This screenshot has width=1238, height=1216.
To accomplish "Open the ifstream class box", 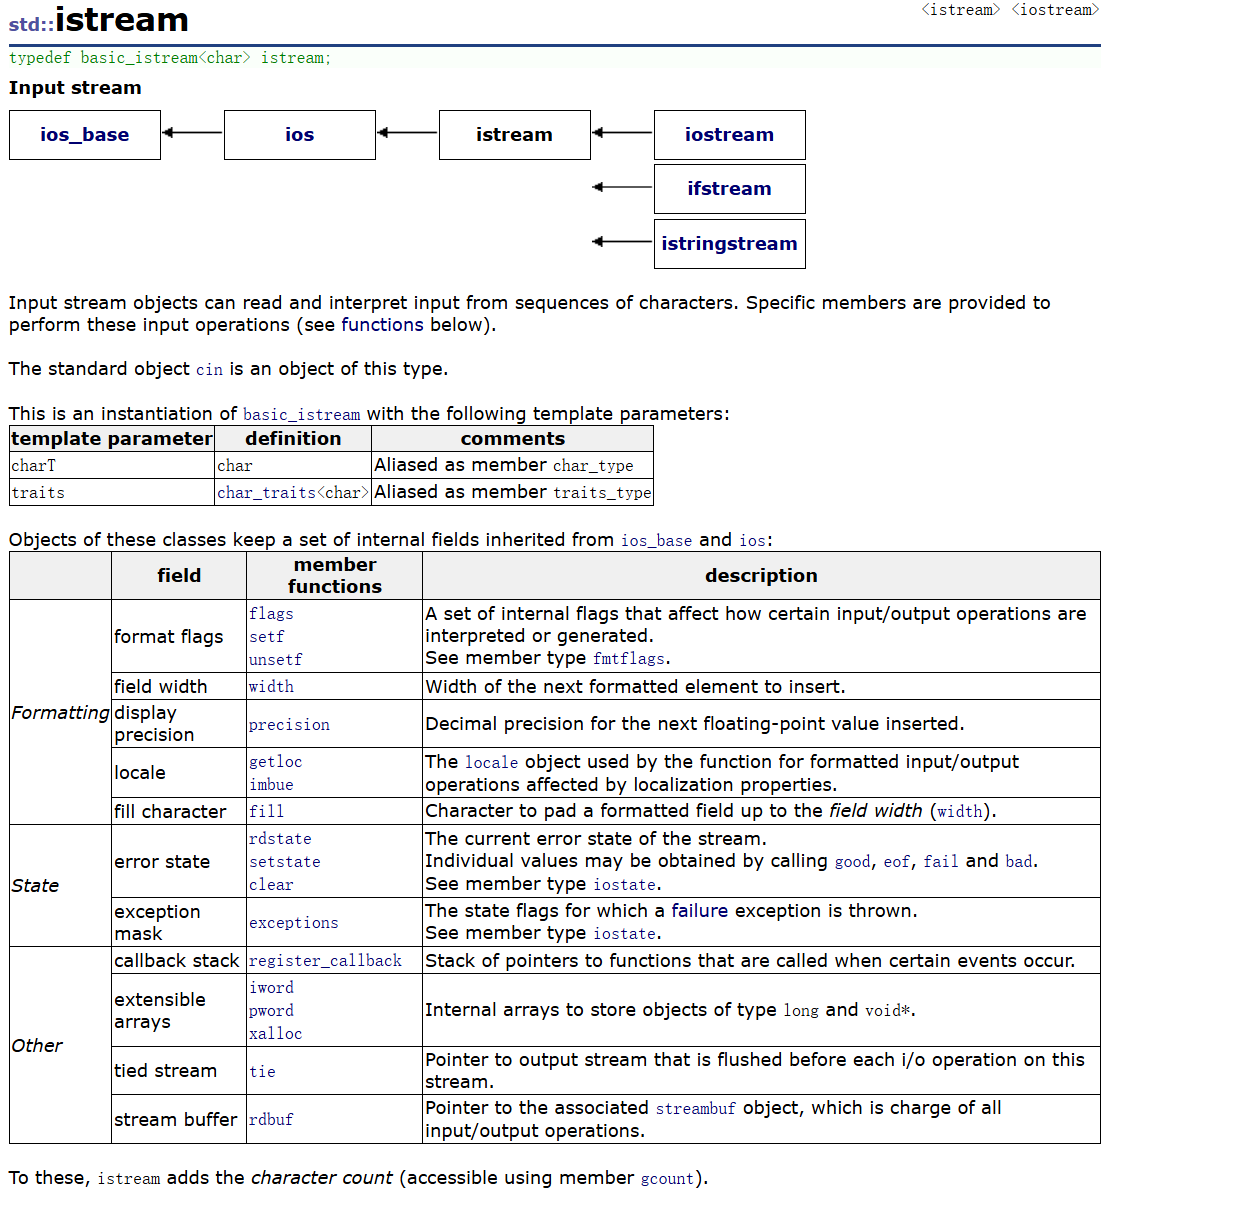I will 730,189.
